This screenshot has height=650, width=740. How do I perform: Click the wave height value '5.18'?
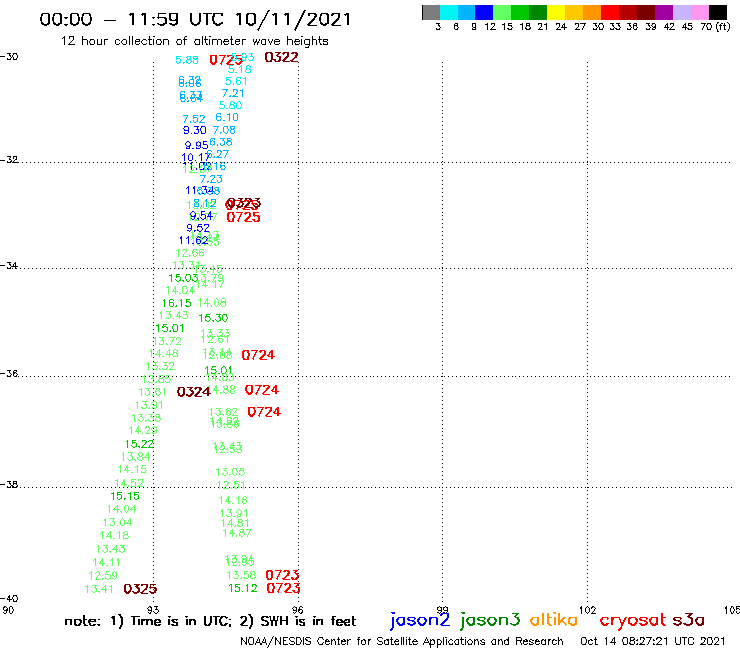pos(240,69)
